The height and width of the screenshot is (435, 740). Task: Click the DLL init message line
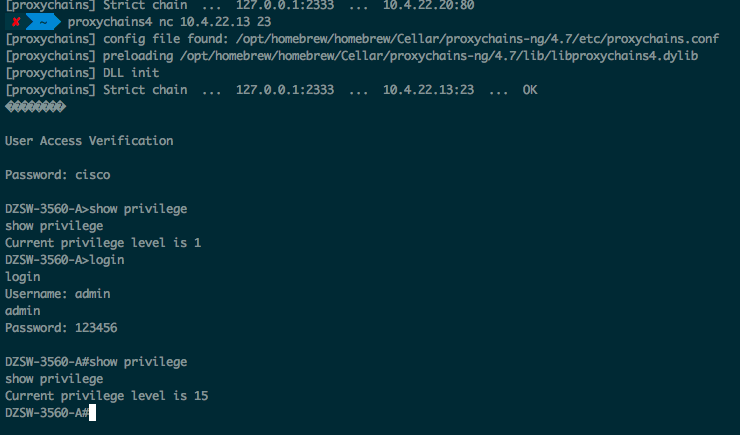82,73
